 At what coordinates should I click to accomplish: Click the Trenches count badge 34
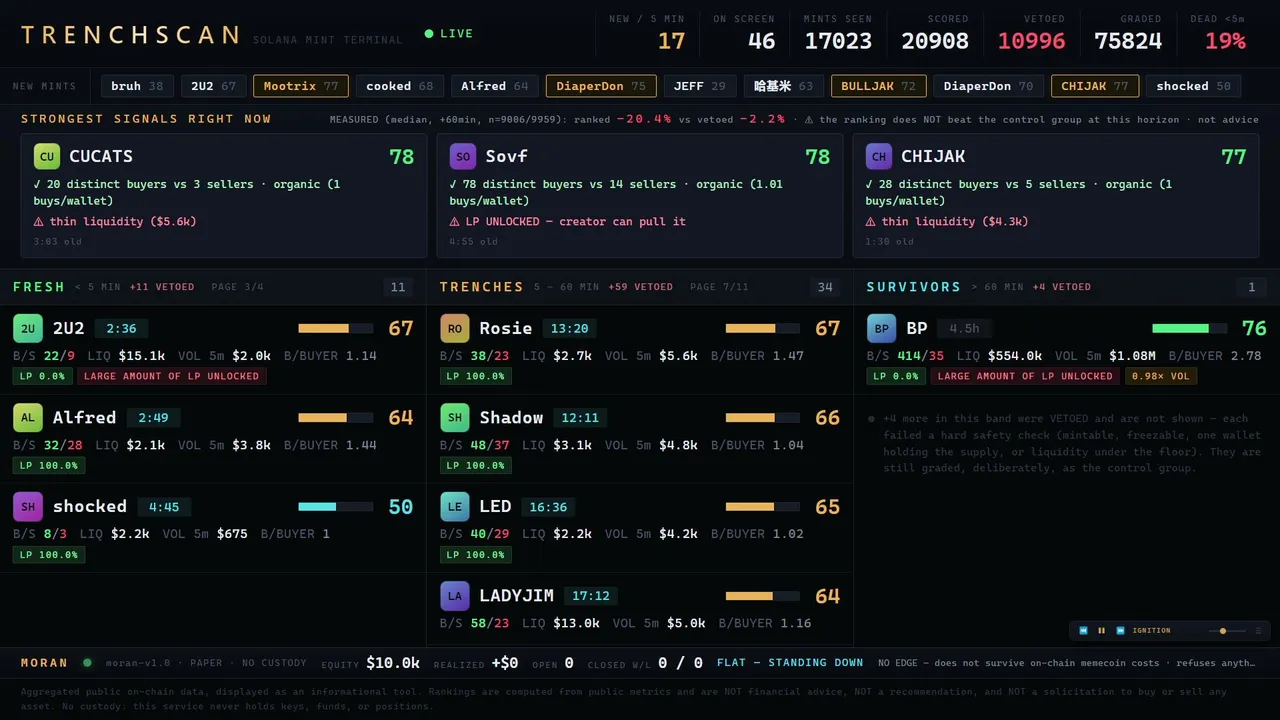click(825, 287)
